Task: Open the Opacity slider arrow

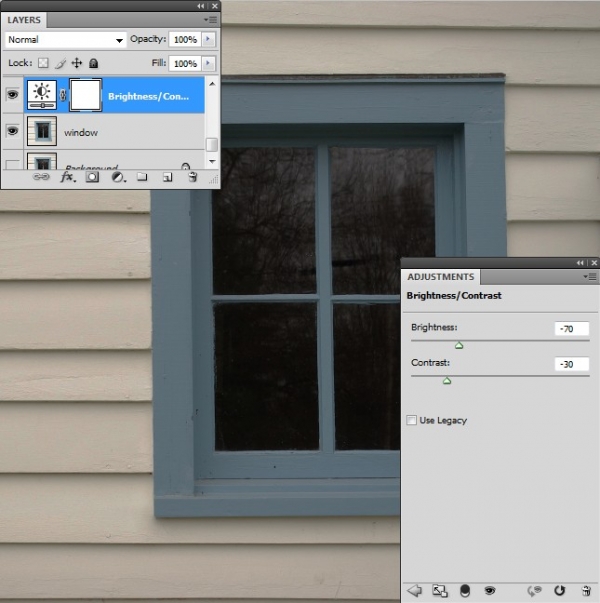Action: [208, 39]
